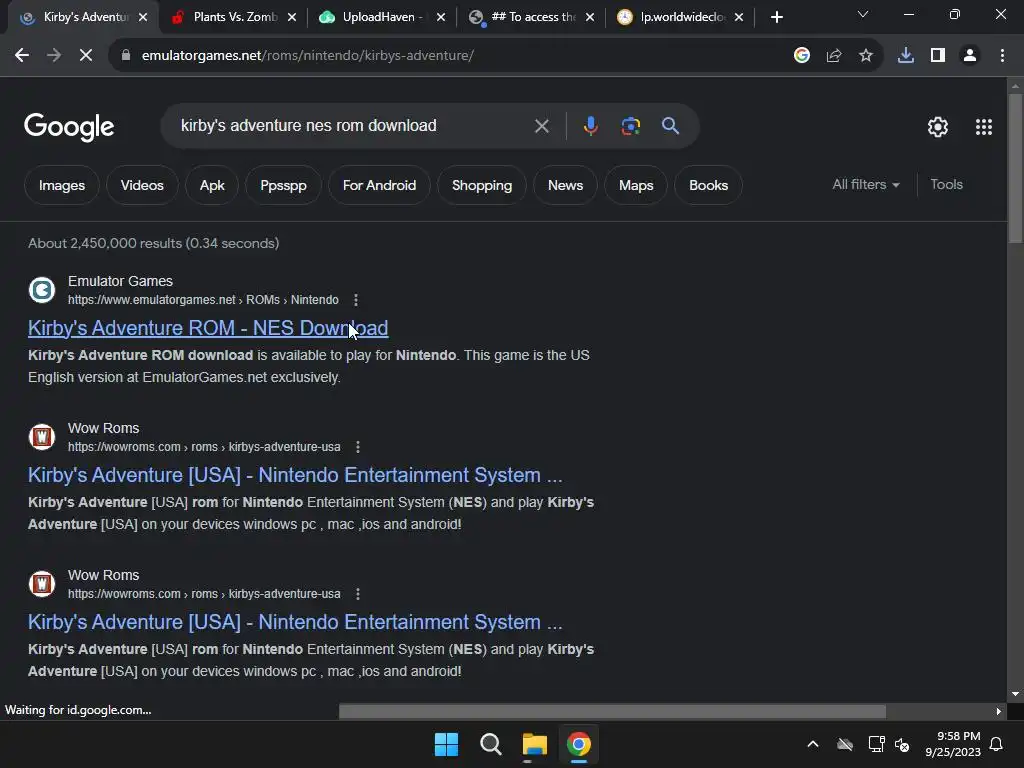Switch to the UploadHaven tab
Viewport: 1024px width, 768px height.
click(x=382, y=17)
